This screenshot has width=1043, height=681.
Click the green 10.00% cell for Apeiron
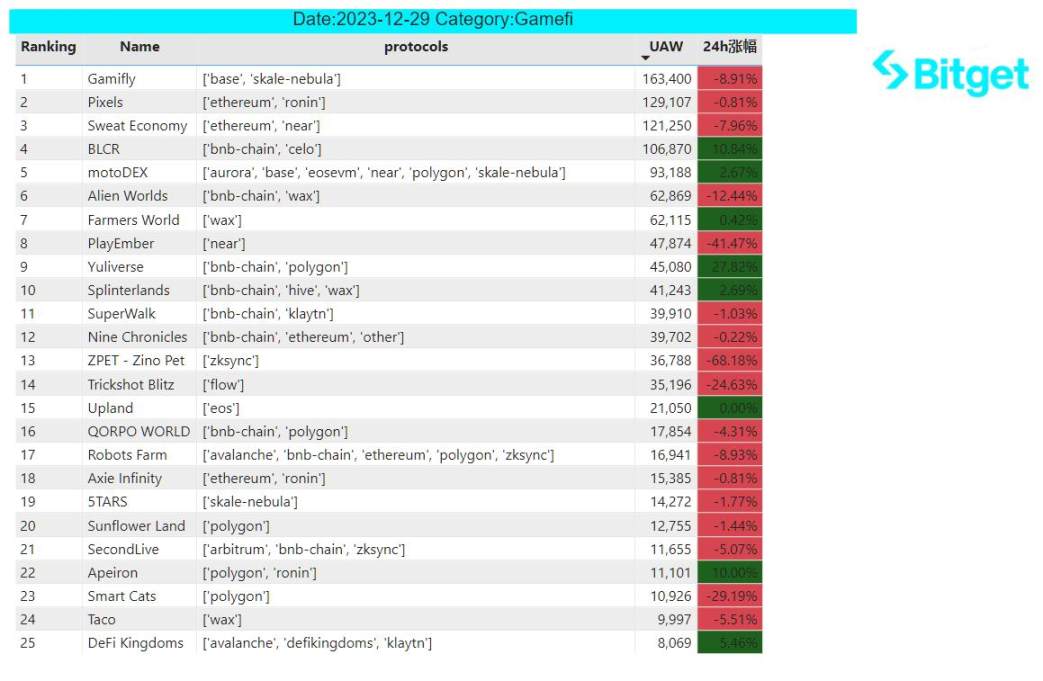pos(730,573)
